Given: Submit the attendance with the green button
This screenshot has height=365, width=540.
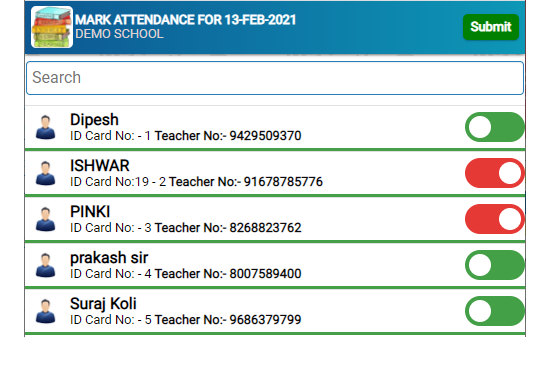Looking at the screenshot, I should click(491, 27).
